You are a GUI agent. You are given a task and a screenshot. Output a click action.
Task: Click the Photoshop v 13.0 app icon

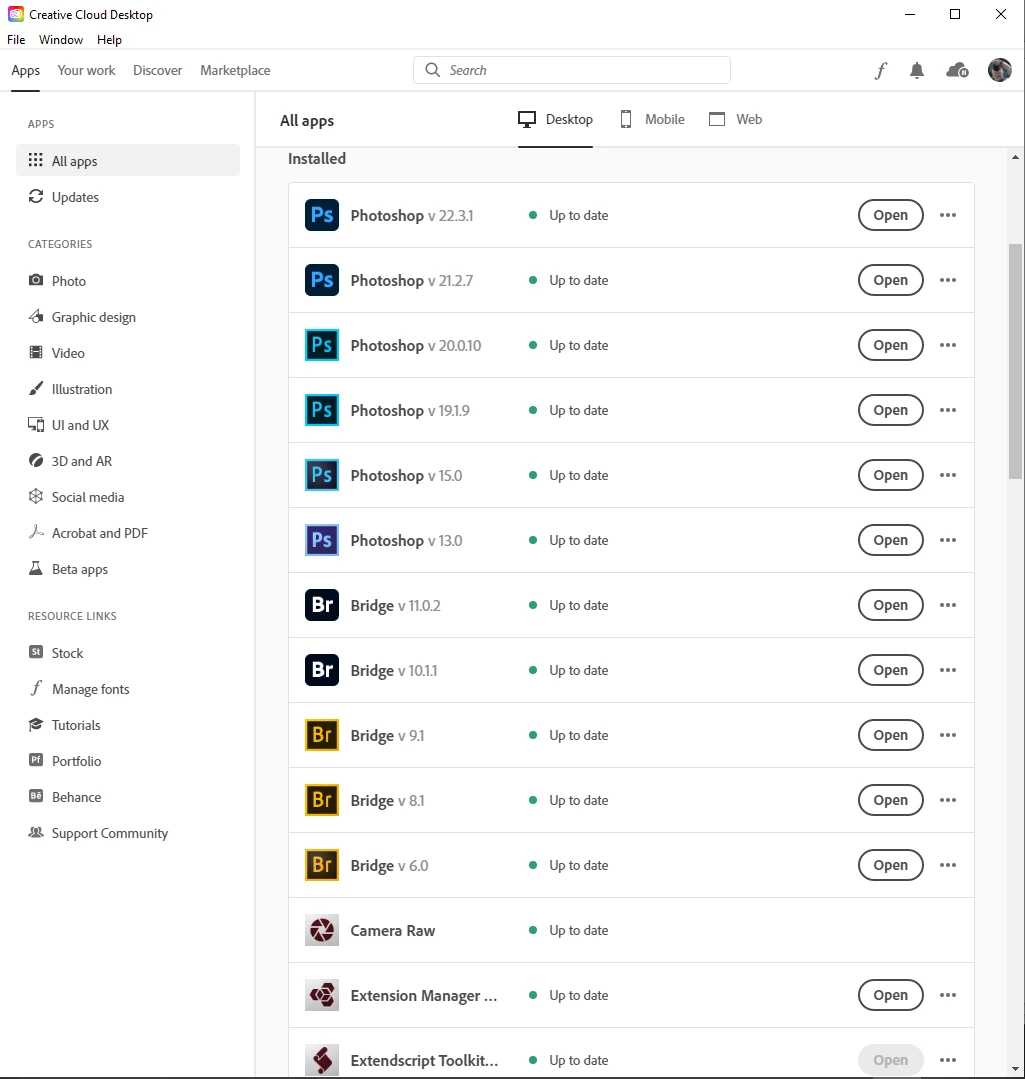tap(322, 540)
